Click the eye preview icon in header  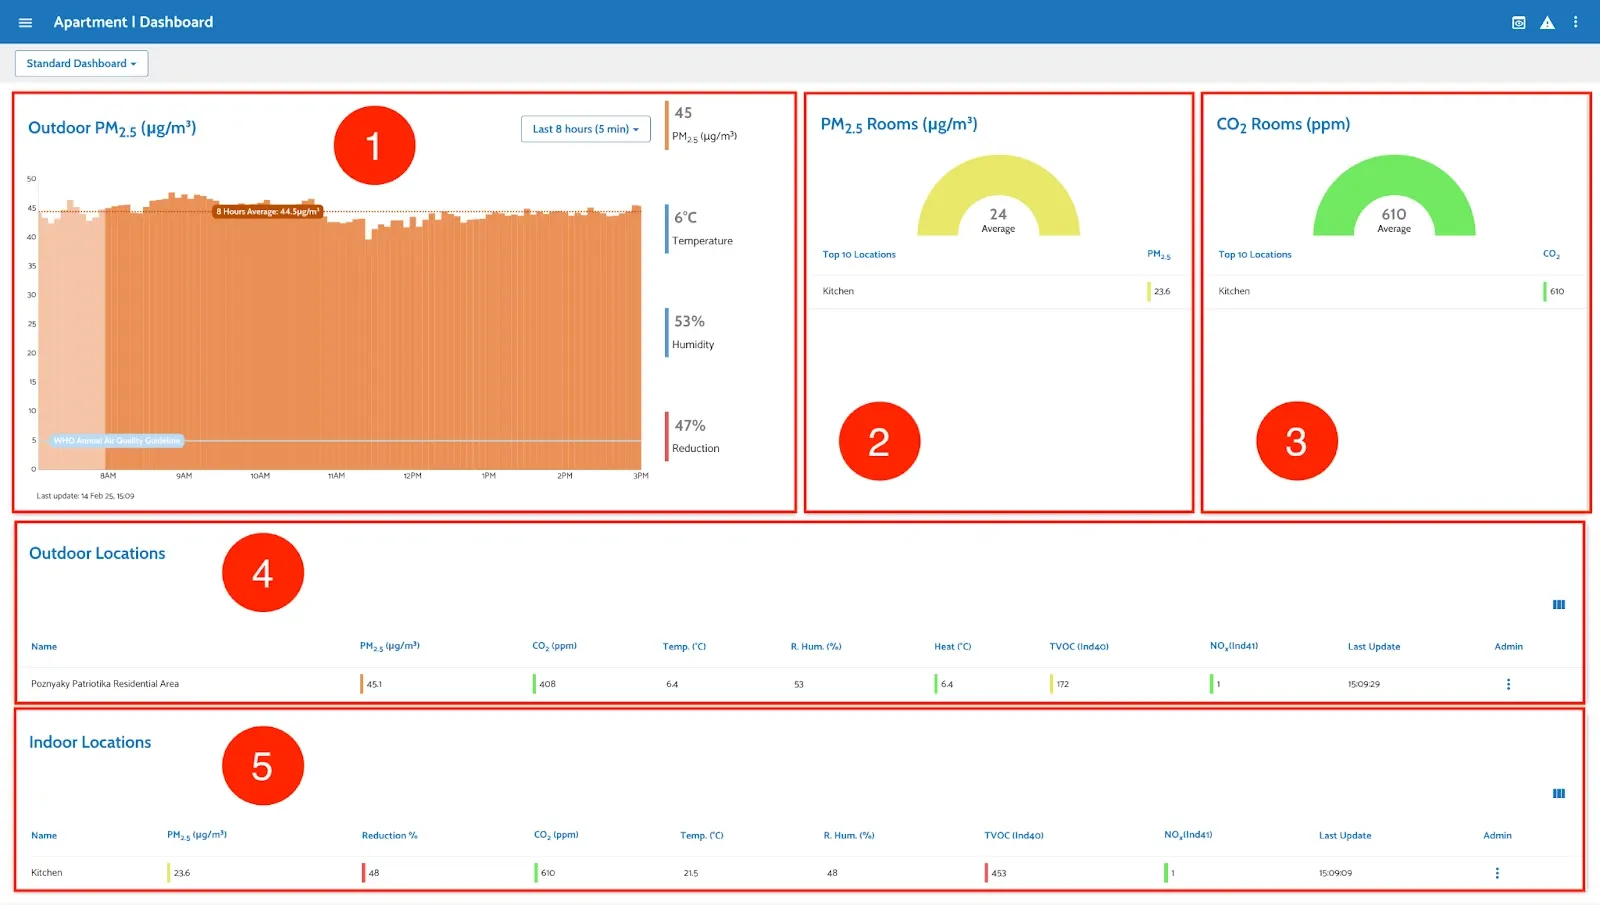click(x=1518, y=22)
